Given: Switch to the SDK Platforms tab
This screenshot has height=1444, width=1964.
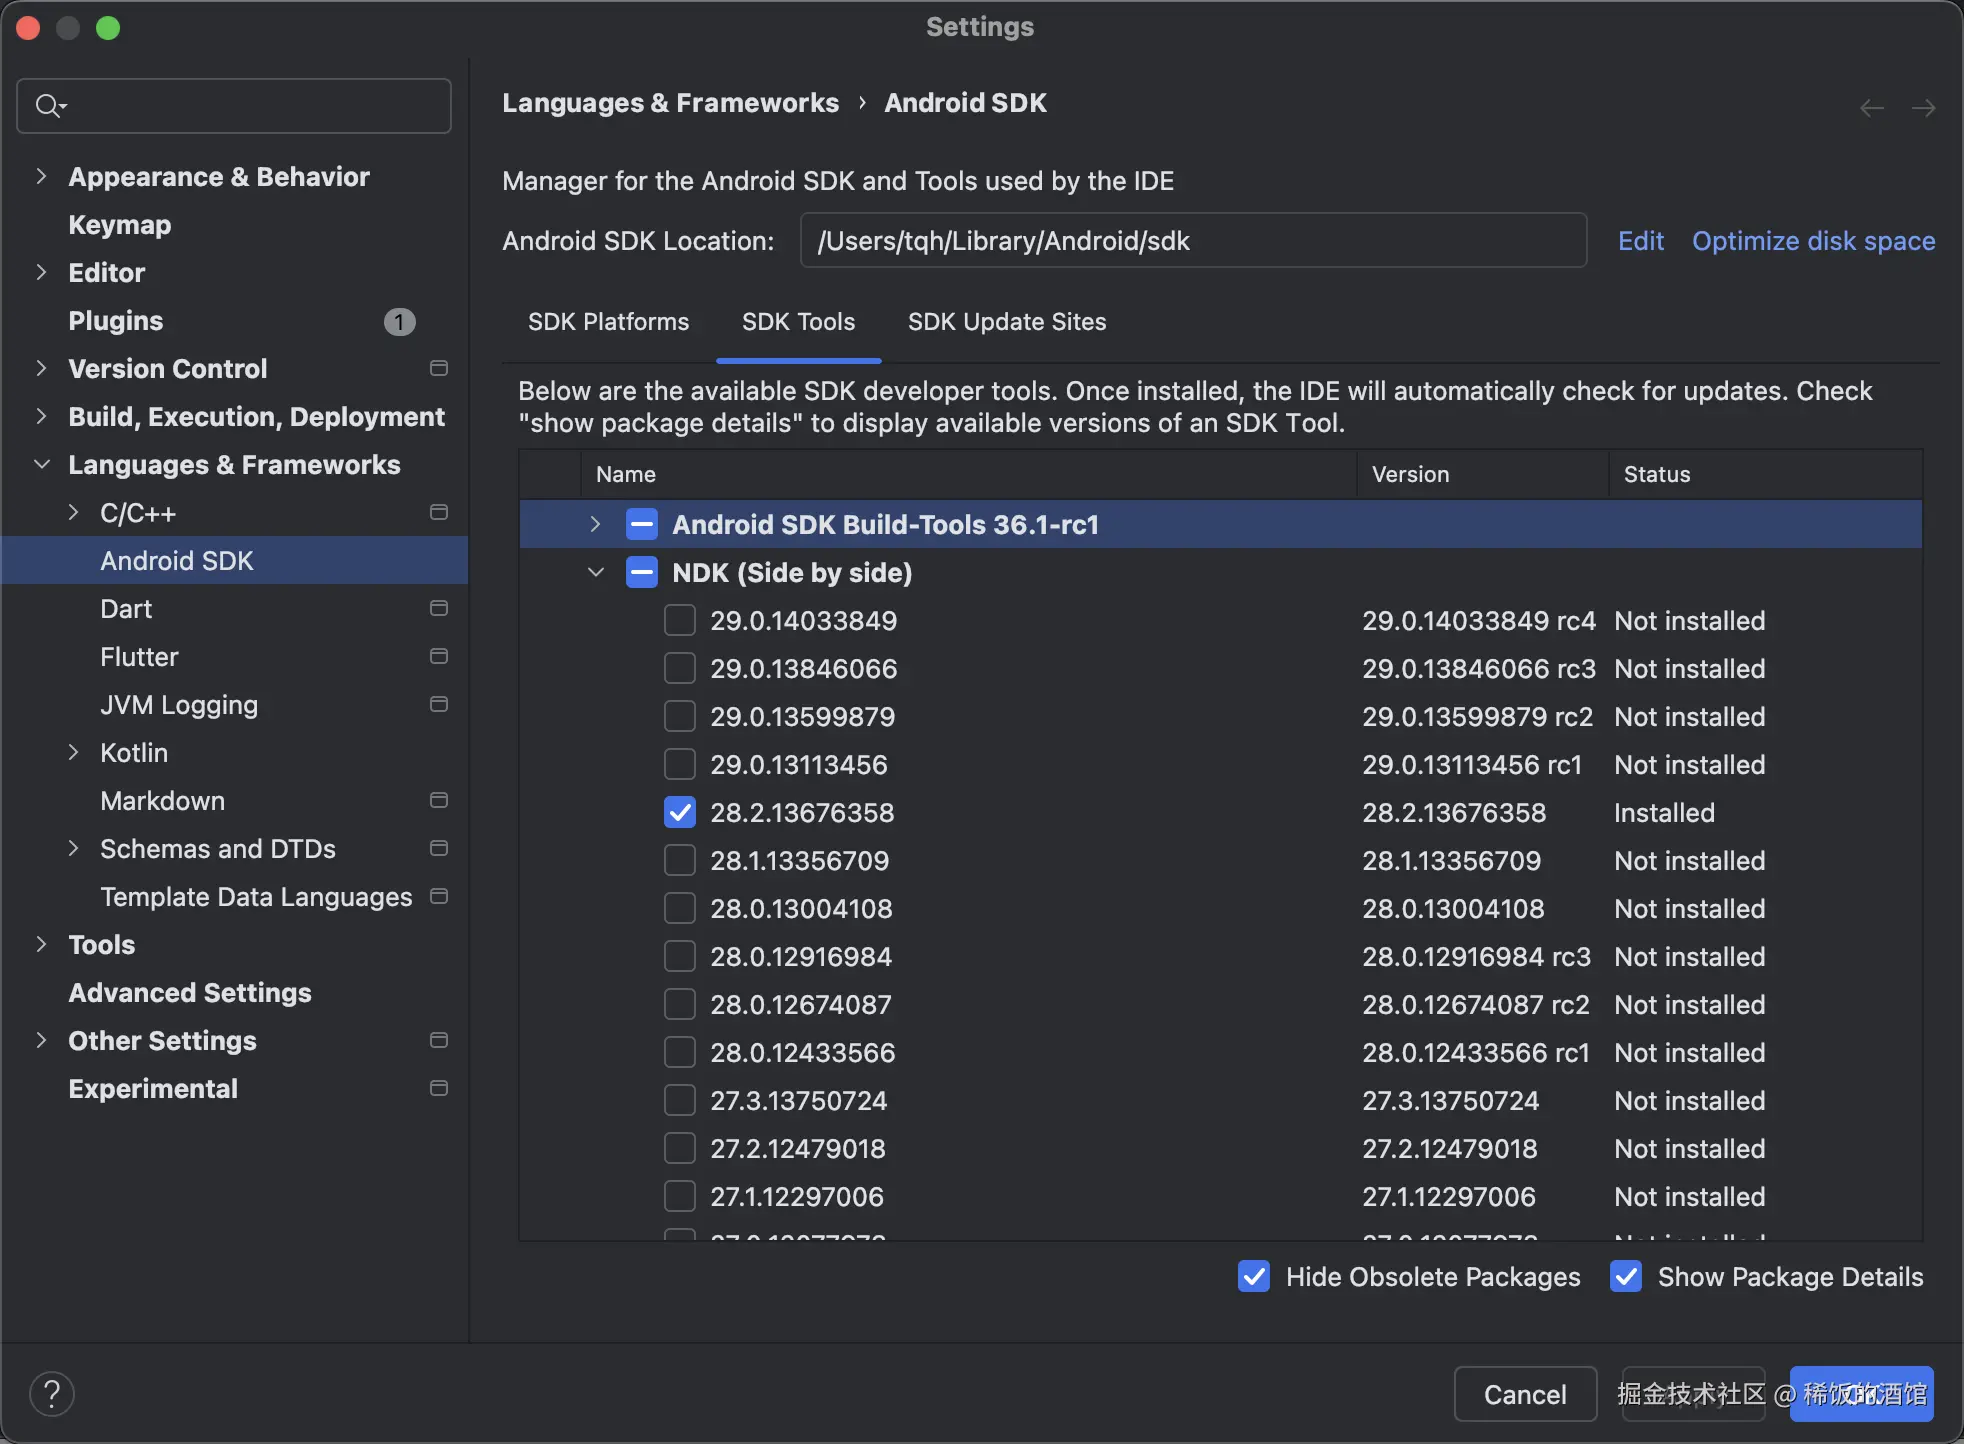Looking at the screenshot, I should click(x=608, y=321).
